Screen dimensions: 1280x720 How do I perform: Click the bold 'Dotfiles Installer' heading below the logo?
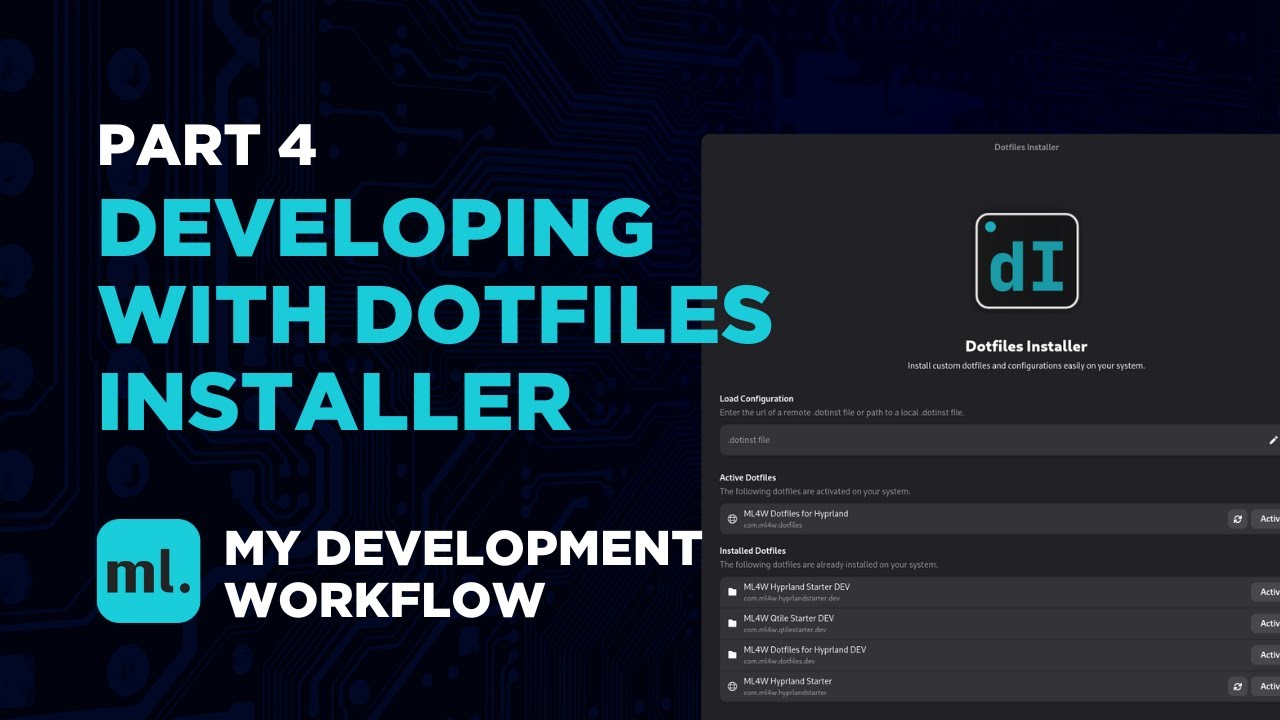point(1027,346)
